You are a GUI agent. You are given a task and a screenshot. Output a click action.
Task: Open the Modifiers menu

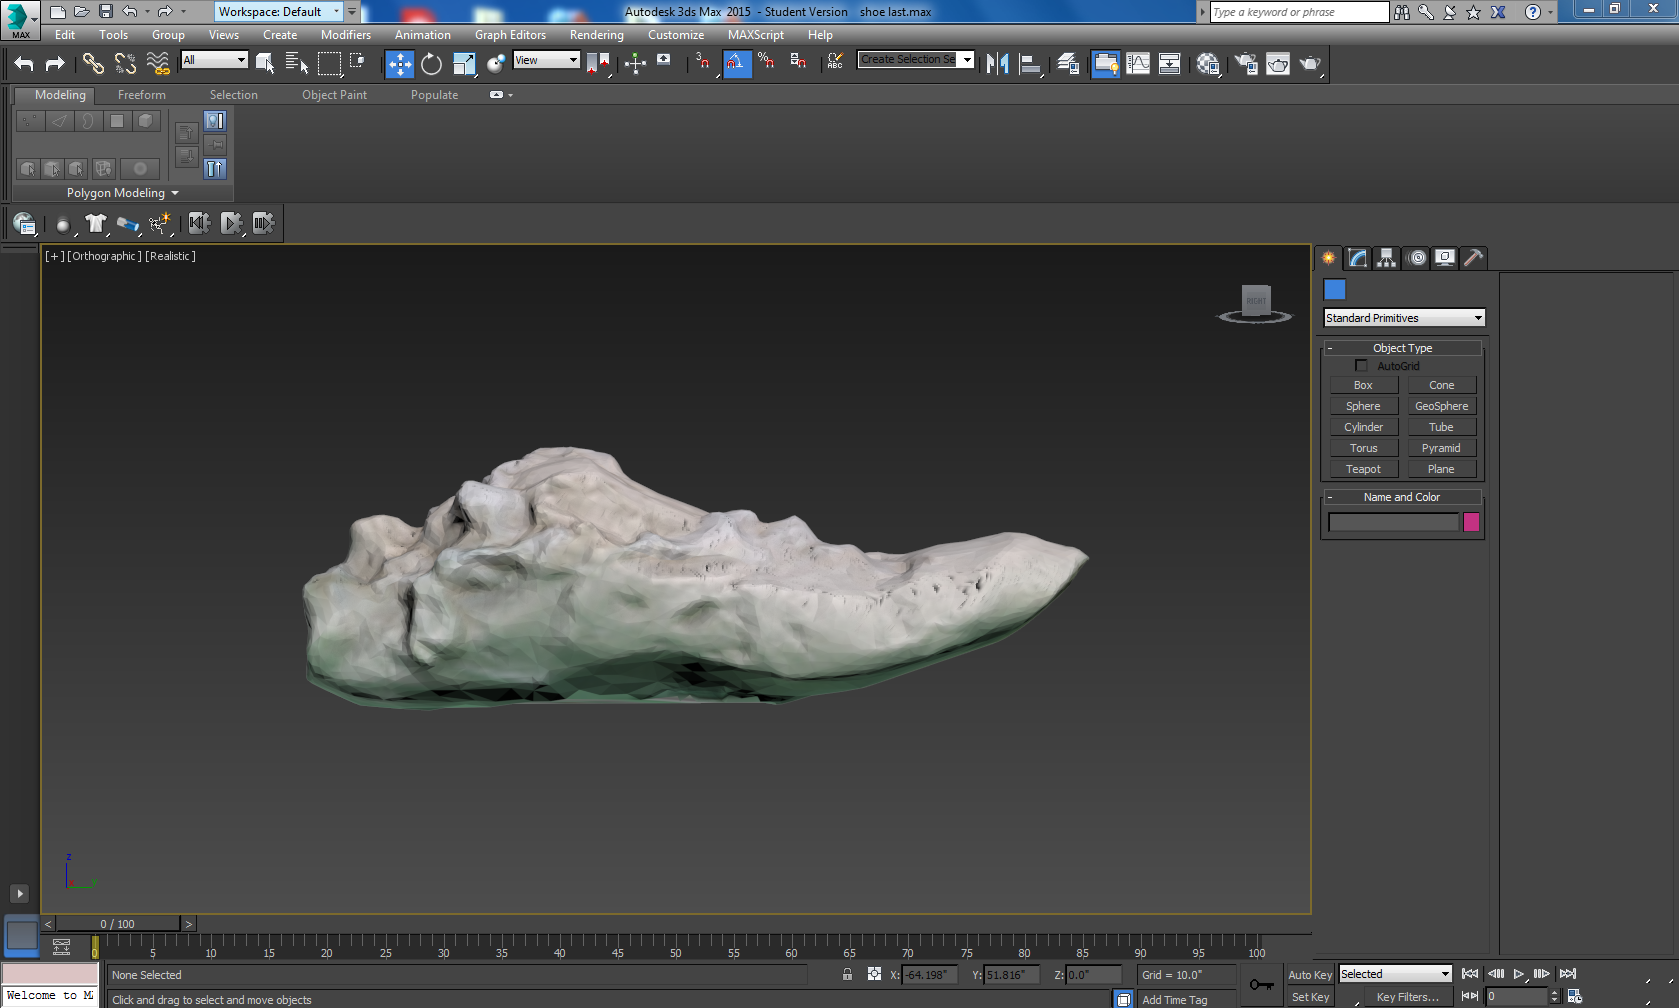(345, 35)
